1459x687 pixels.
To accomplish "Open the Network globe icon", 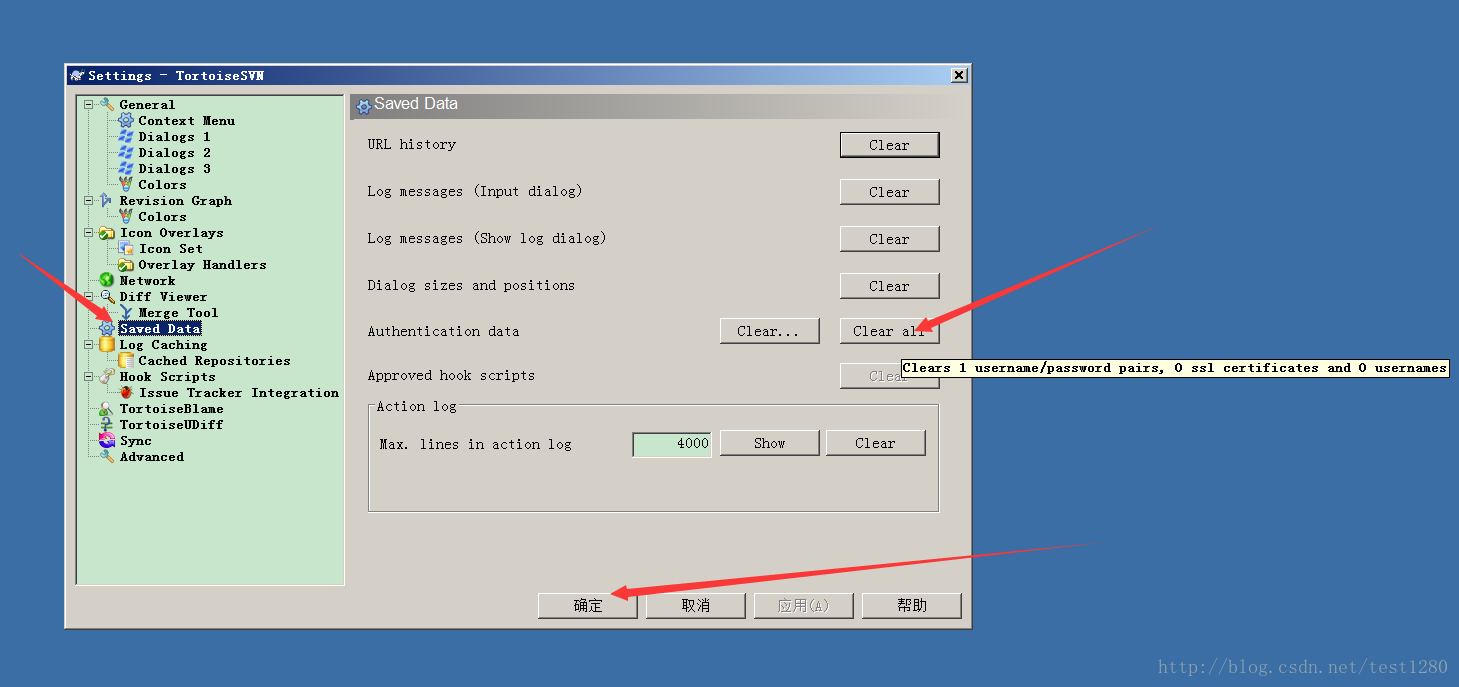I will pos(107,280).
